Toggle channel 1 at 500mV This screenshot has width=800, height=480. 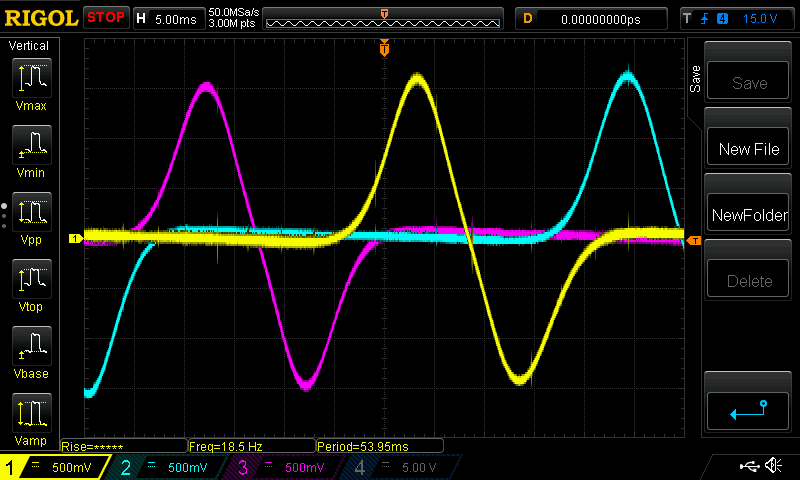[x=55, y=467]
